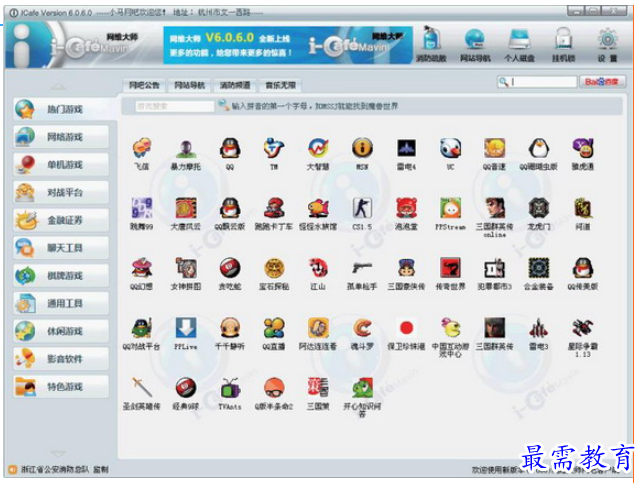
Task: Lock the machine with the 挂机锁 icon
Action: [563, 44]
